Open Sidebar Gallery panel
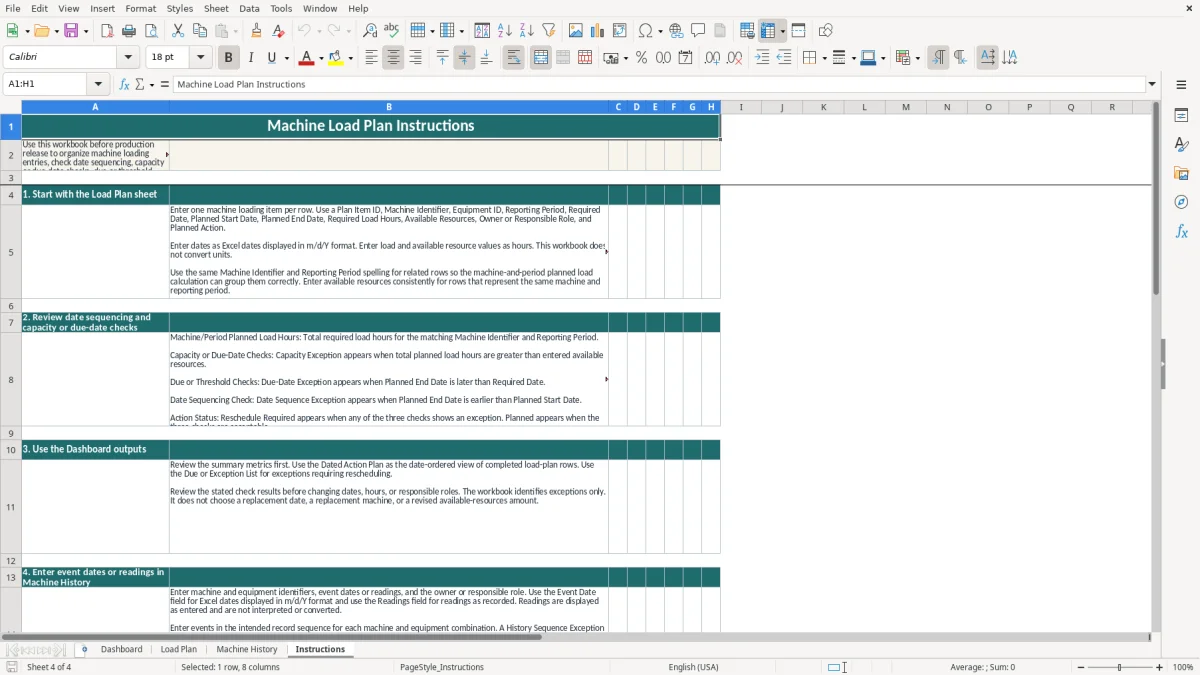 1181,174
